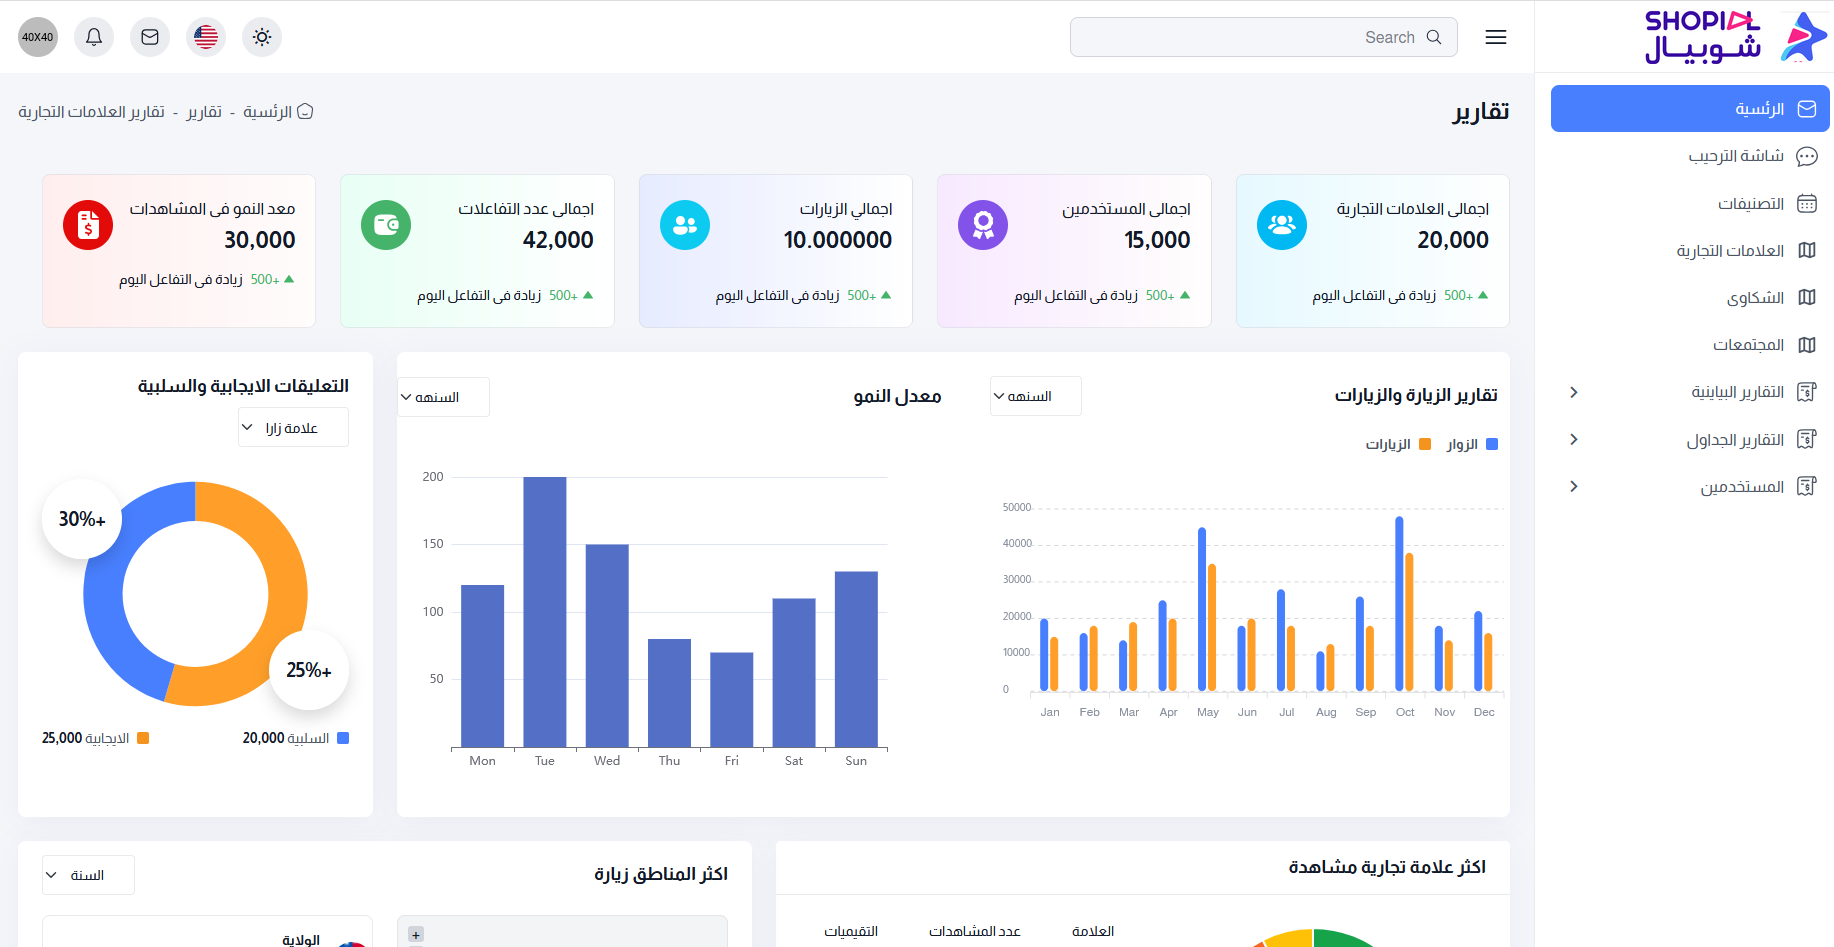1834x947 pixels.
Task: Open the messages envelope icon
Action: point(150,37)
